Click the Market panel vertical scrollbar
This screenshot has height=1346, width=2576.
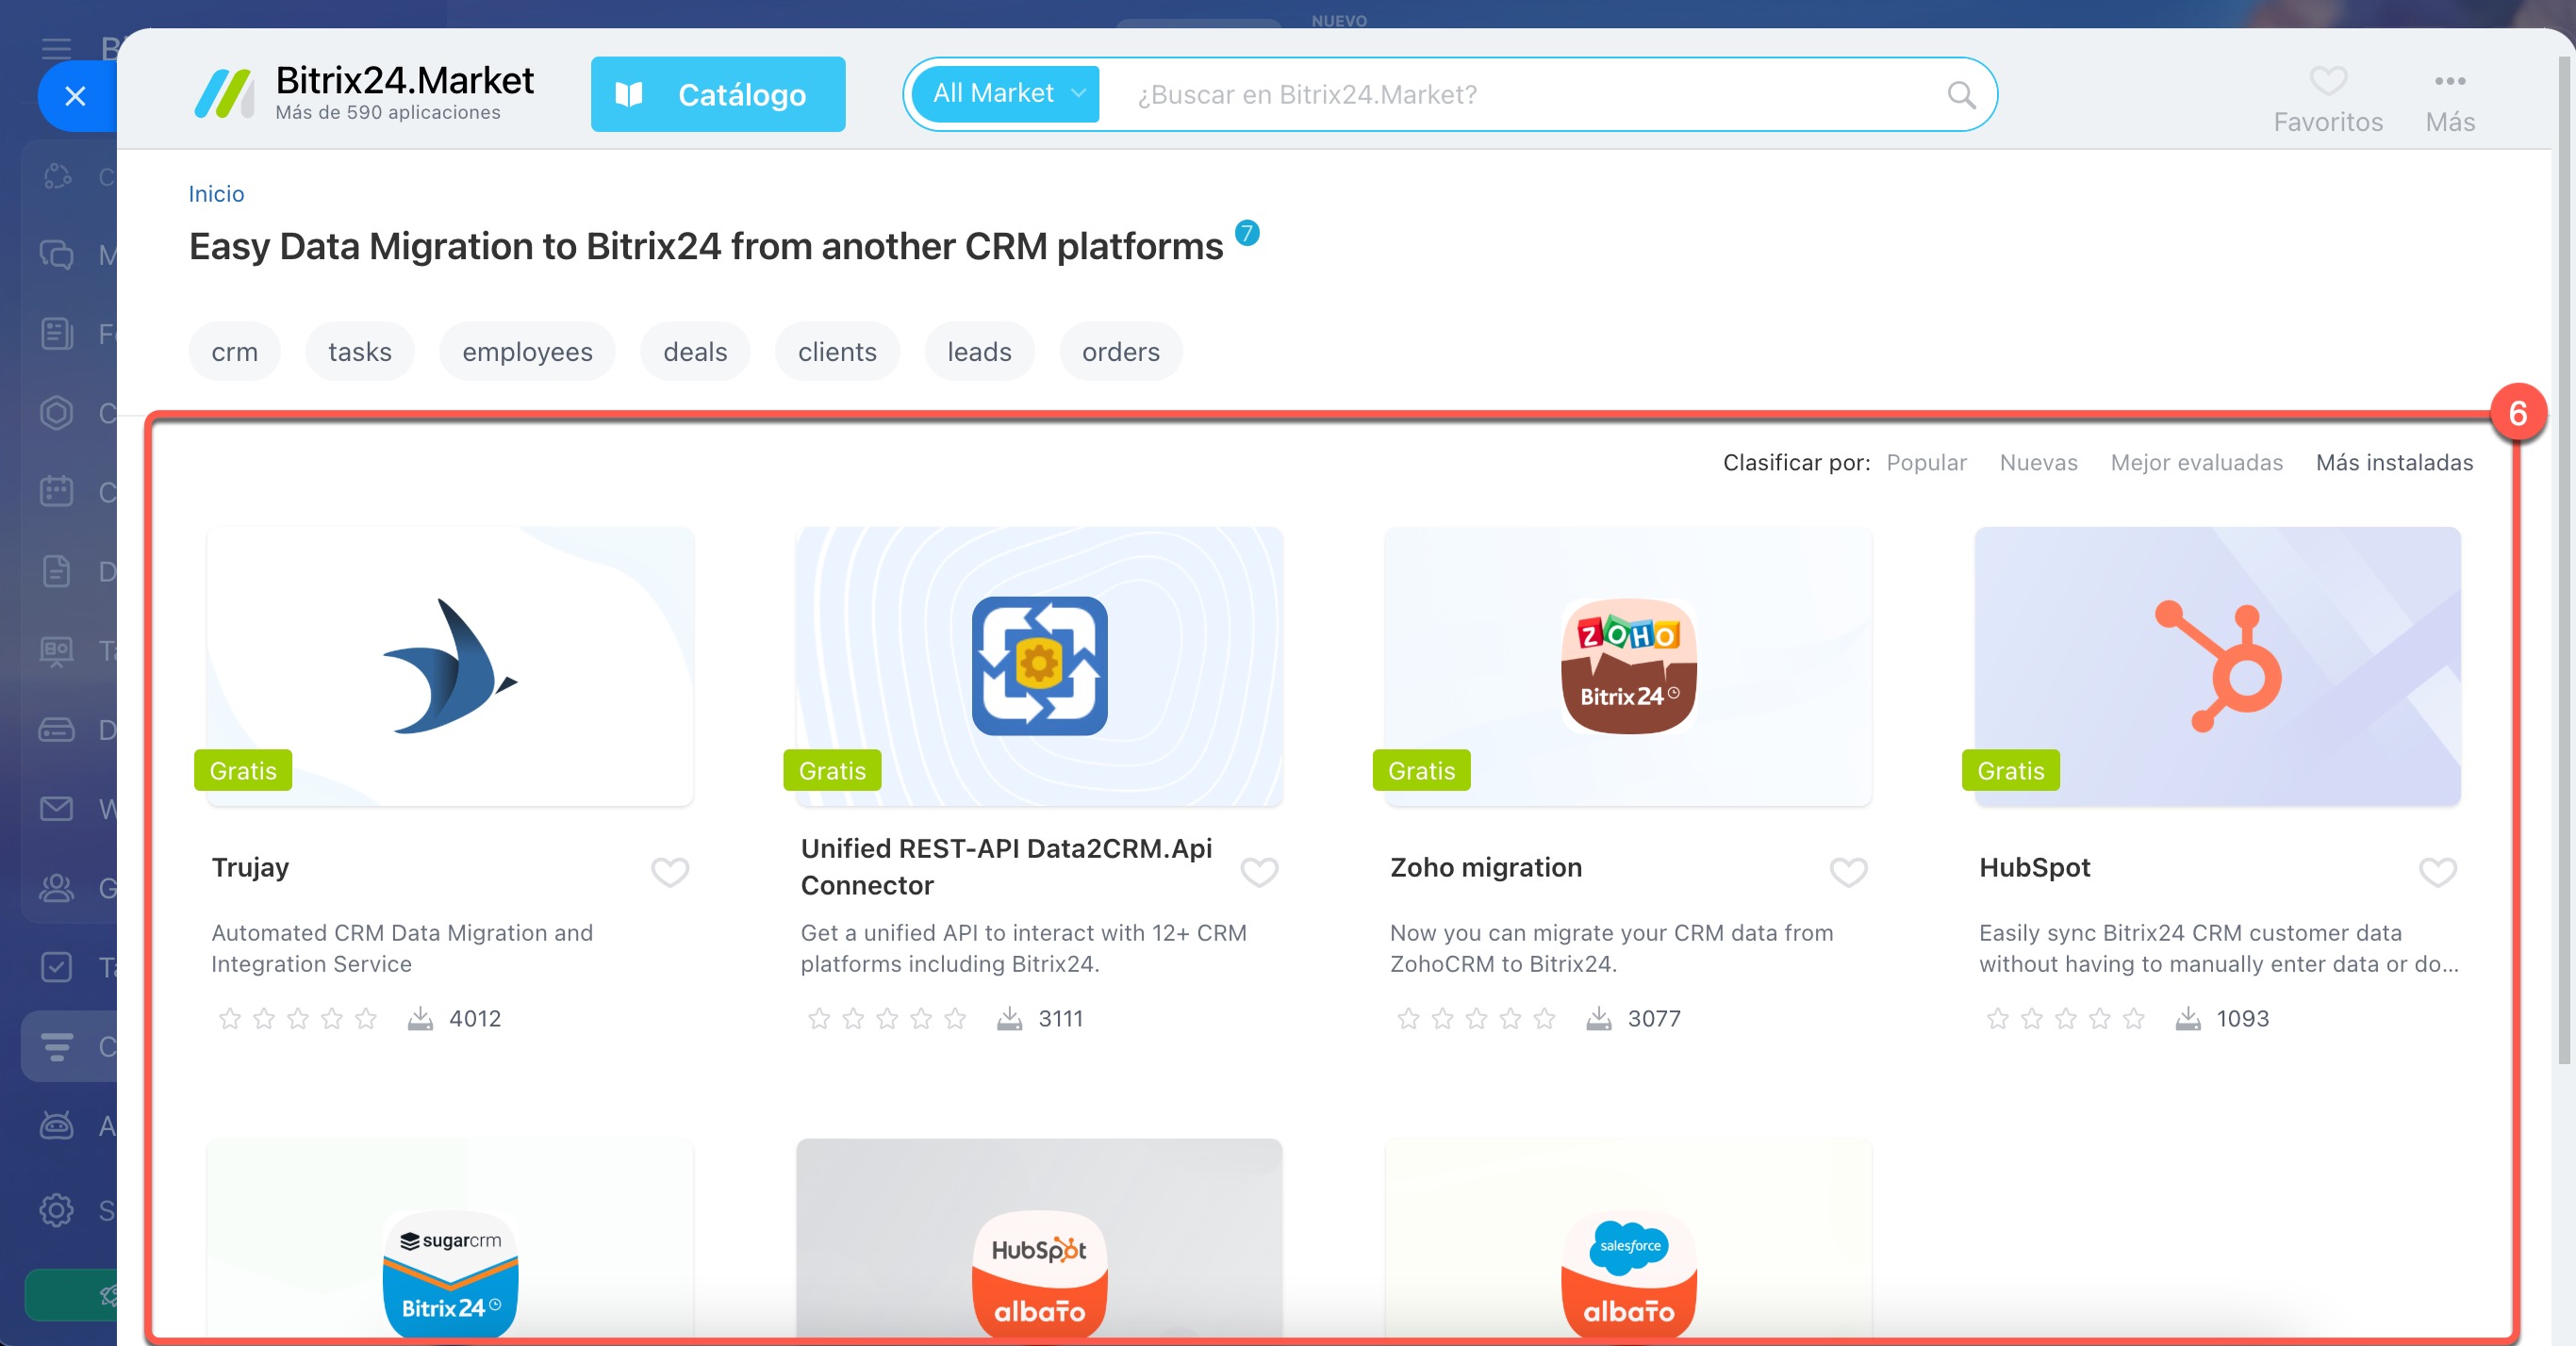click(2566, 560)
